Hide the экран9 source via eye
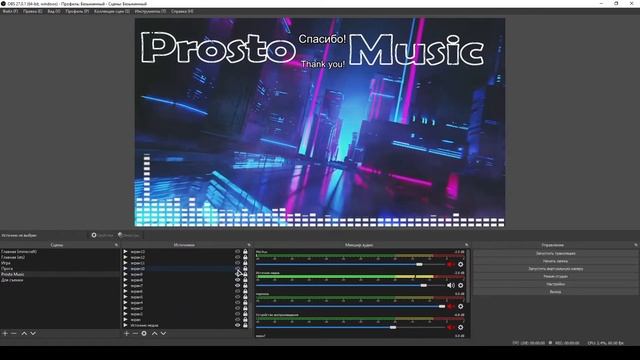640x360 pixels. 238,275
